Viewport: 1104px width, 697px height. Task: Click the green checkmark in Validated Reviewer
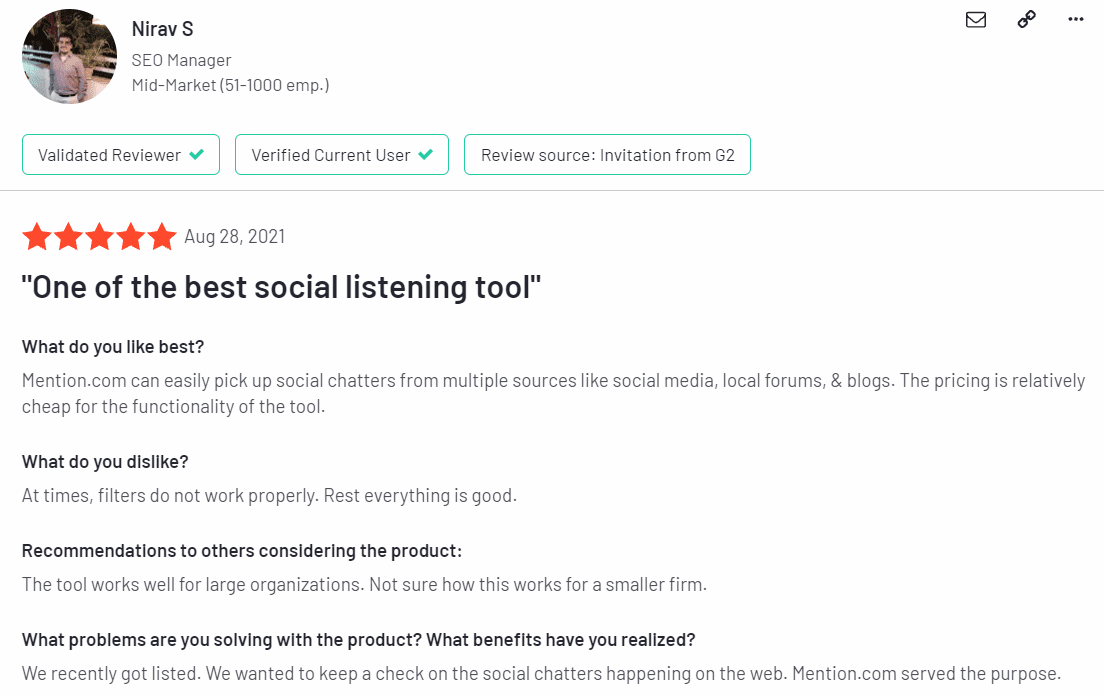pos(197,154)
